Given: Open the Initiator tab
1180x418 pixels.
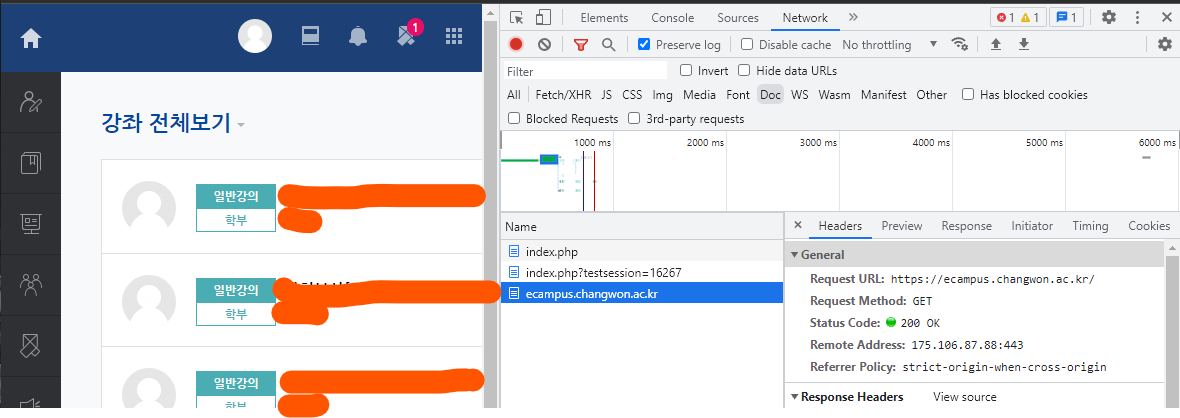Looking at the screenshot, I should tap(1032, 226).
